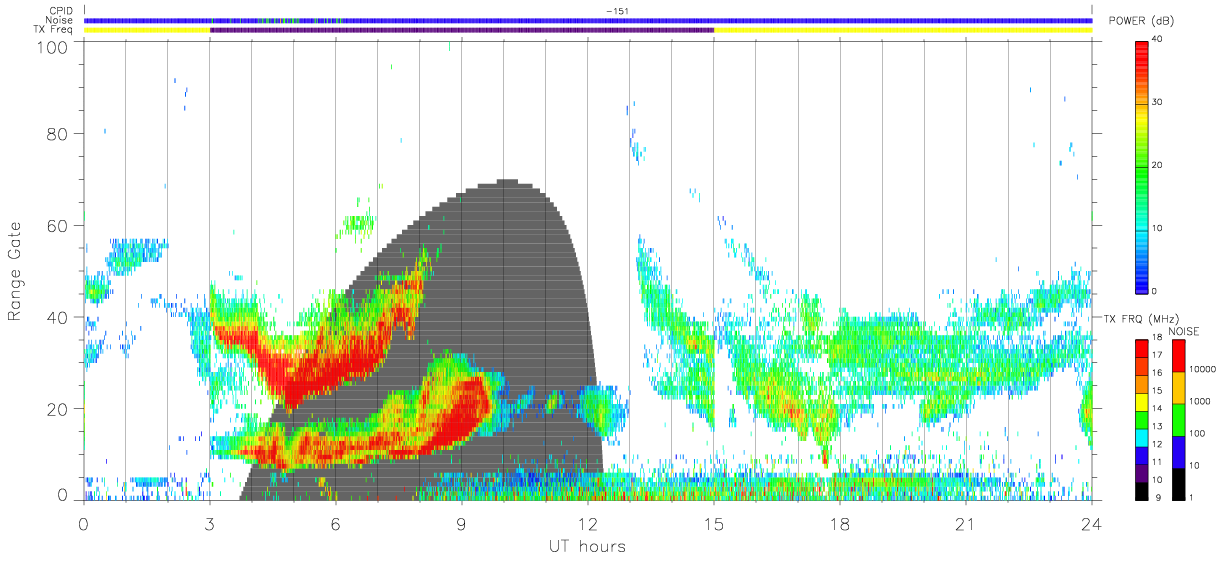The image size is (1228, 567).
Task: Click the 40 tick on the POWER scale
Action: (x=1159, y=40)
